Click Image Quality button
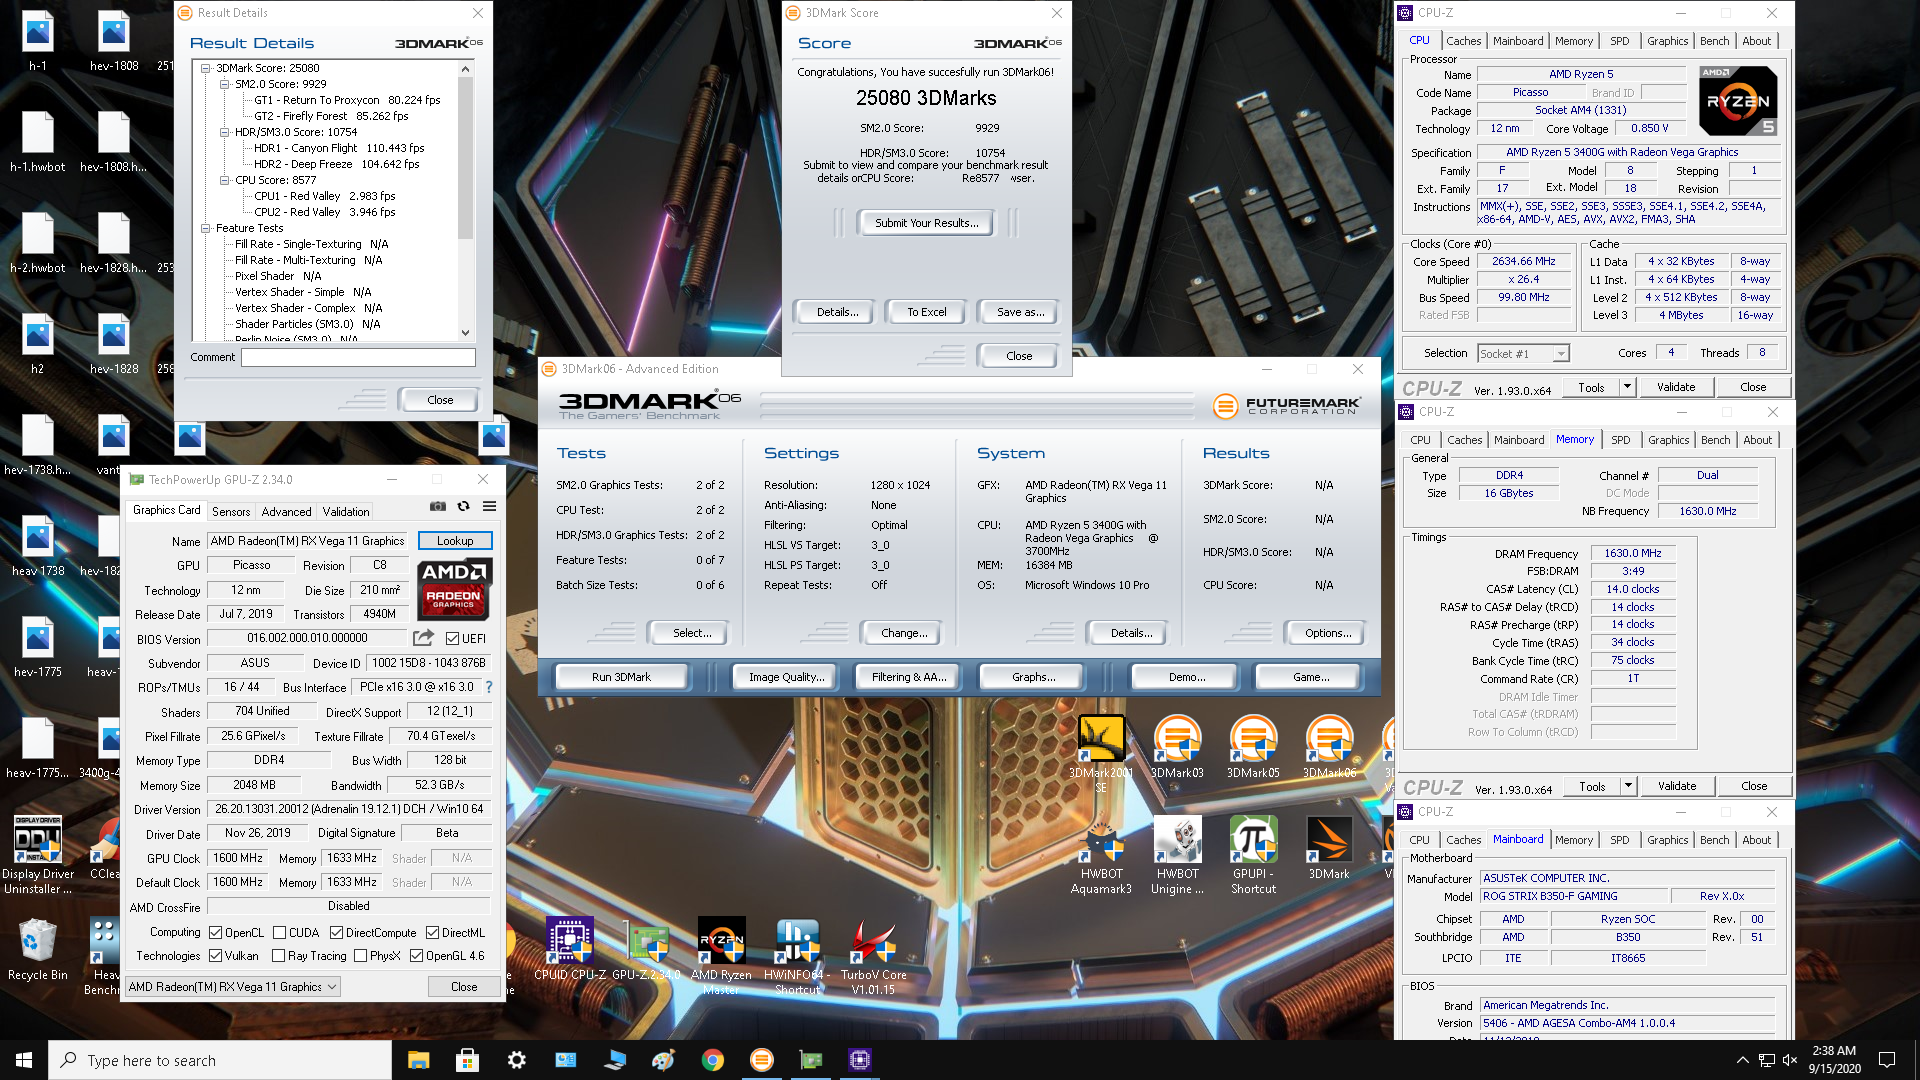The height and width of the screenshot is (1080, 1920). (x=787, y=677)
